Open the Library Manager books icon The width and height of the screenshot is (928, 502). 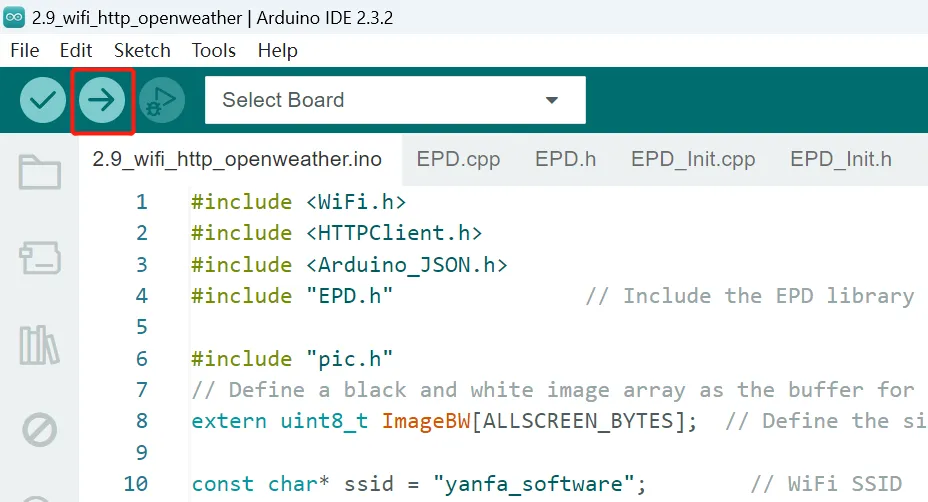pos(40,345)
